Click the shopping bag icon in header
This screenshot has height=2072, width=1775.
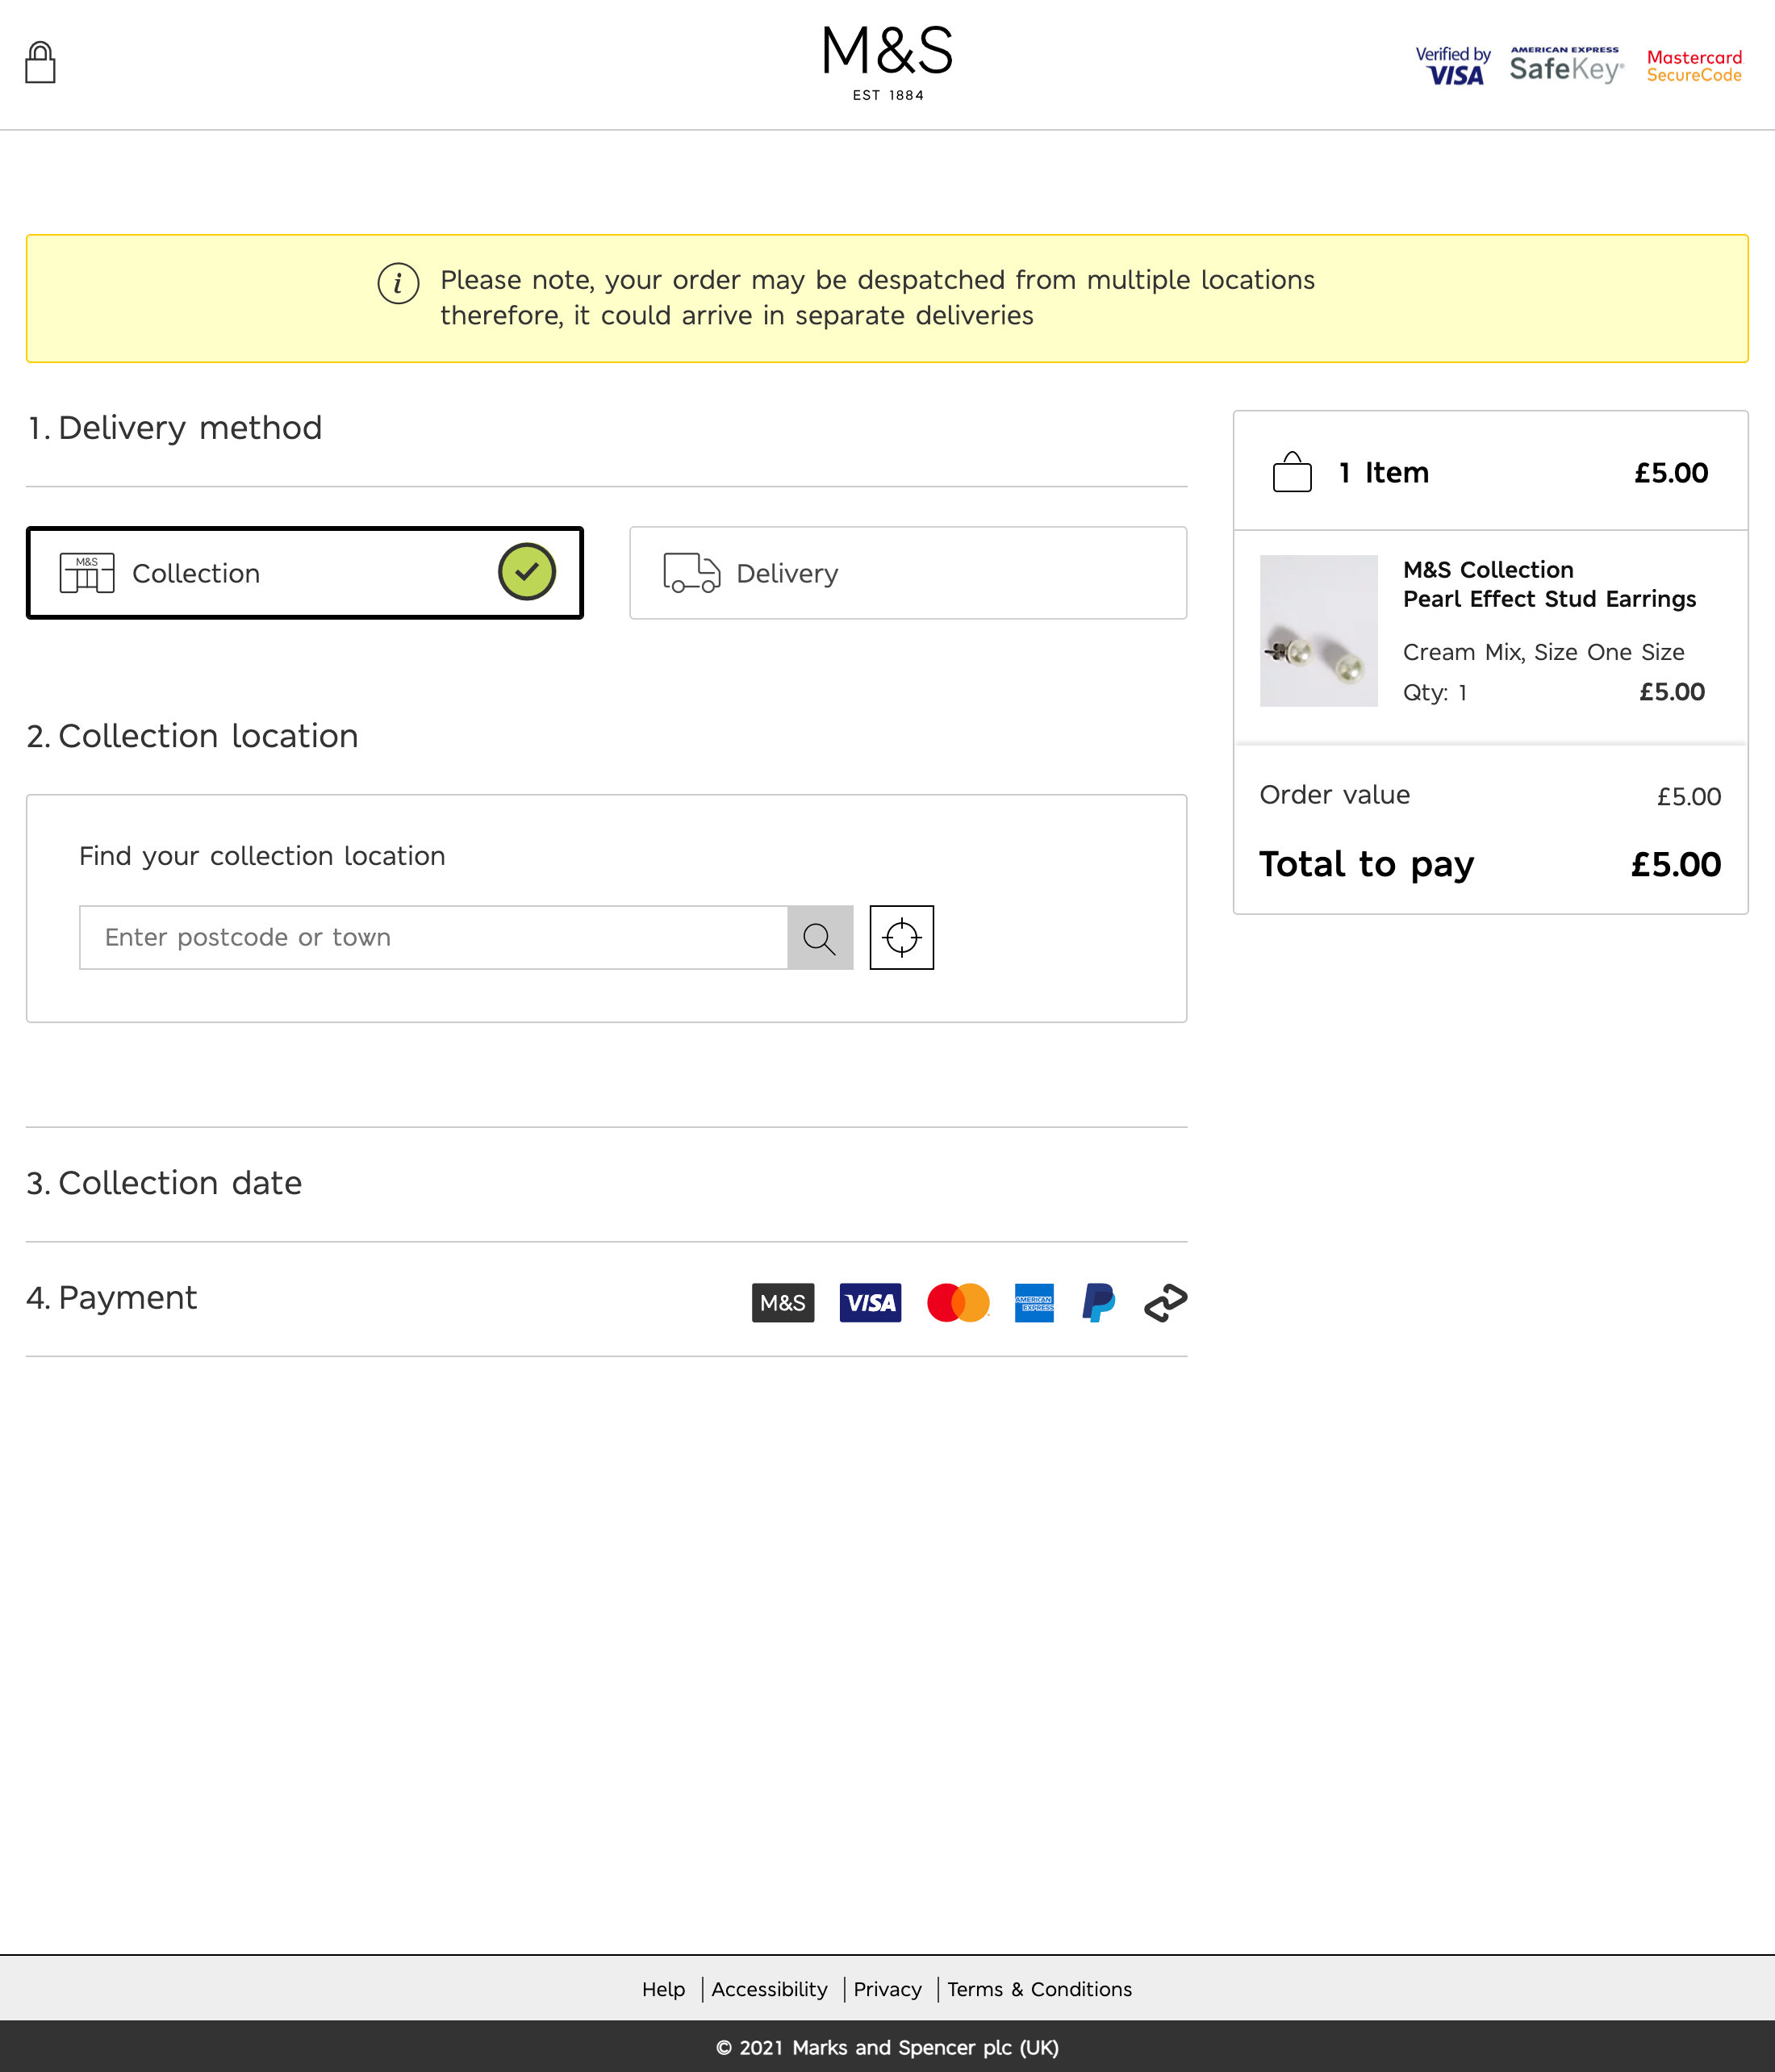(x=40, y=63)
